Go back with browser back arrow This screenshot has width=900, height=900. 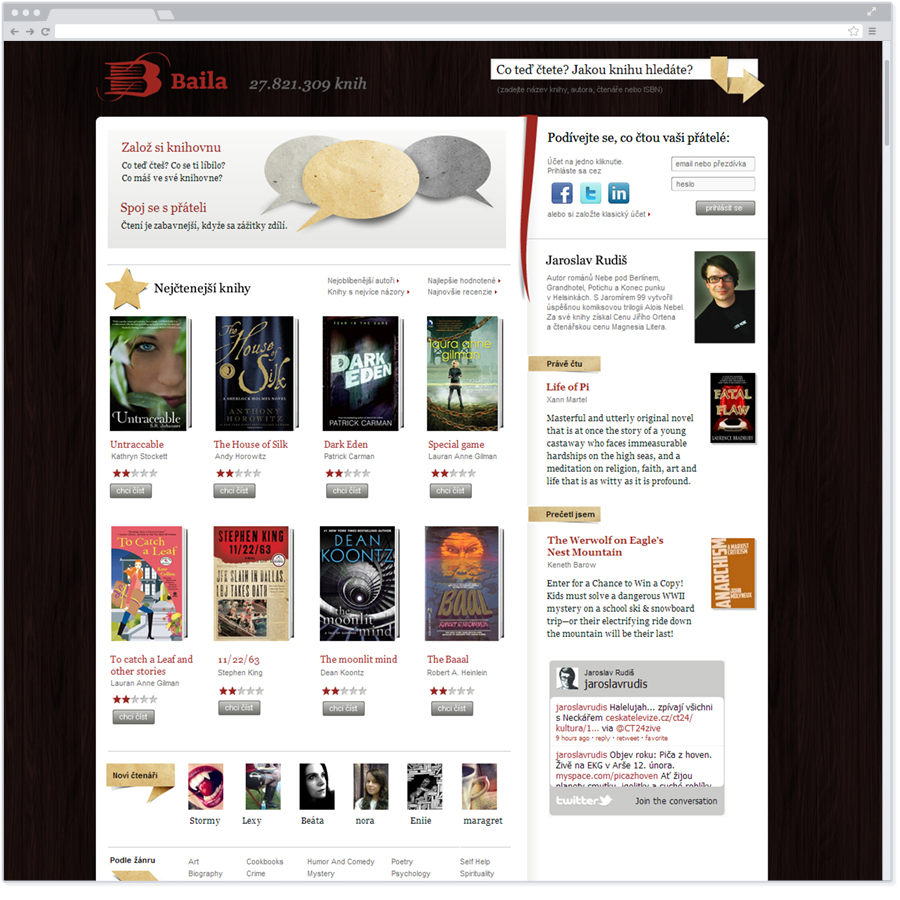click(x=14, y=32)
